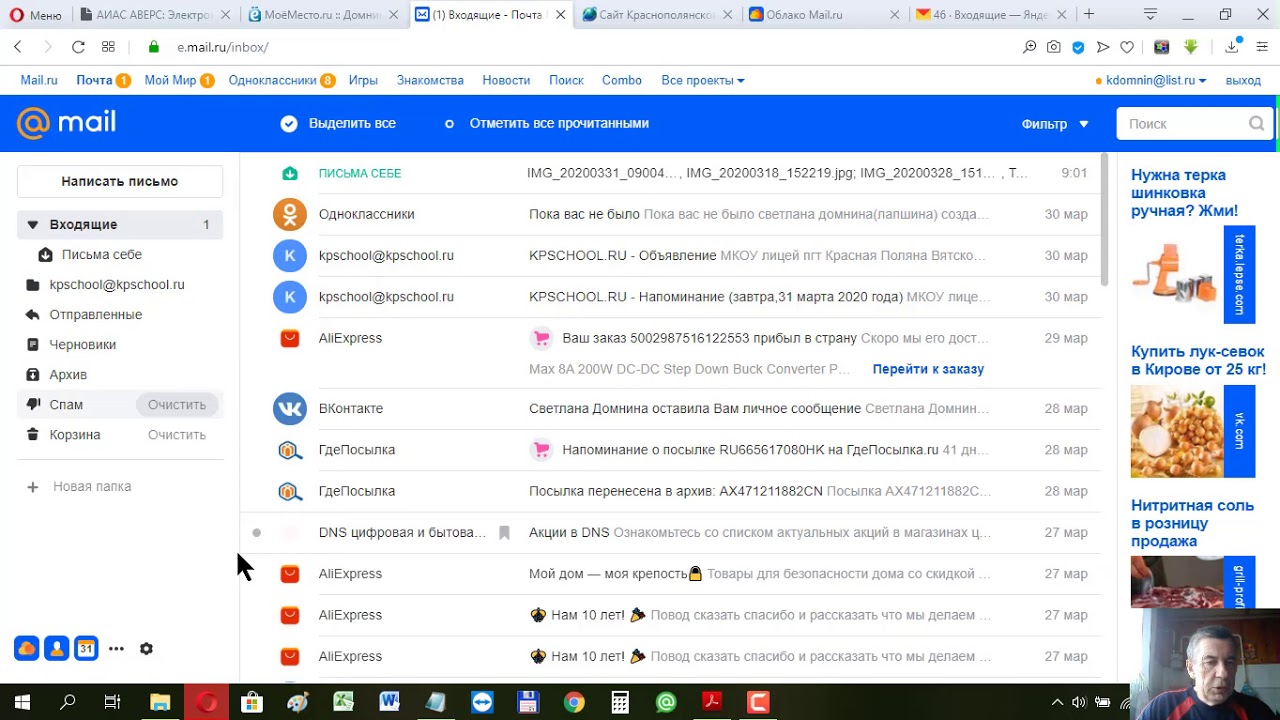Select ГдеПосылка Посылка перенесена email avatar
Viewport: 1280px width, 720px height.
290,491
